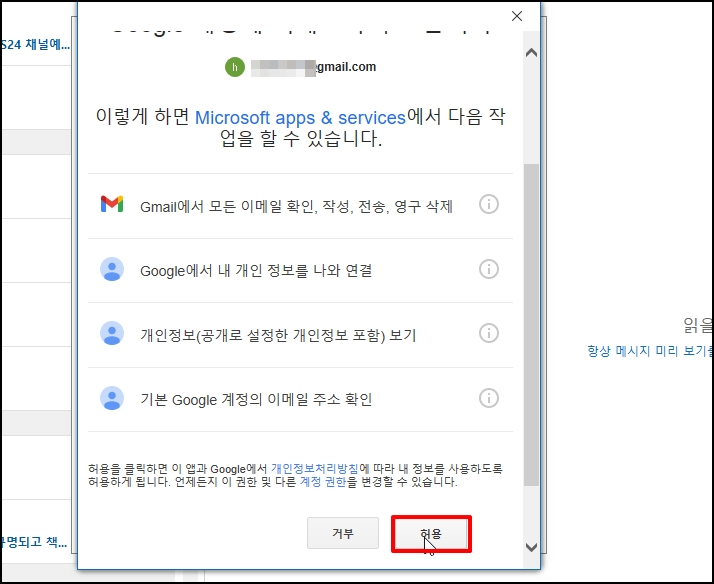Click '항상 메시지 미리 보기' link in background window
The image size is (714, 584).
pos(650,351)
